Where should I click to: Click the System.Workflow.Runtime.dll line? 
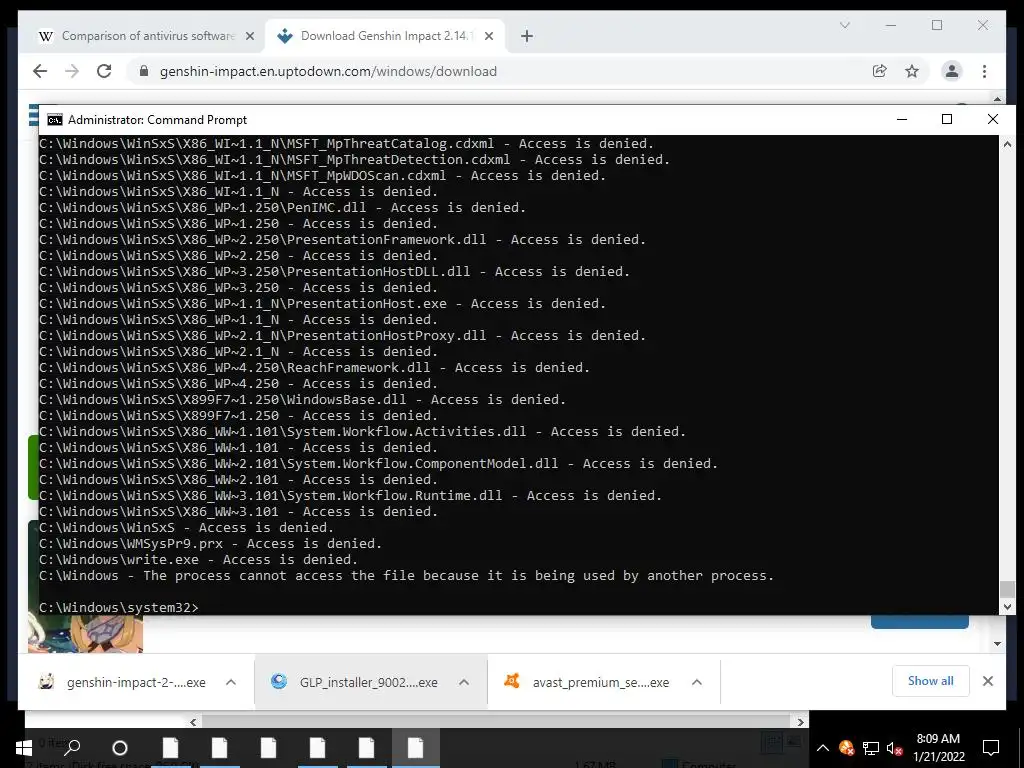350,496
